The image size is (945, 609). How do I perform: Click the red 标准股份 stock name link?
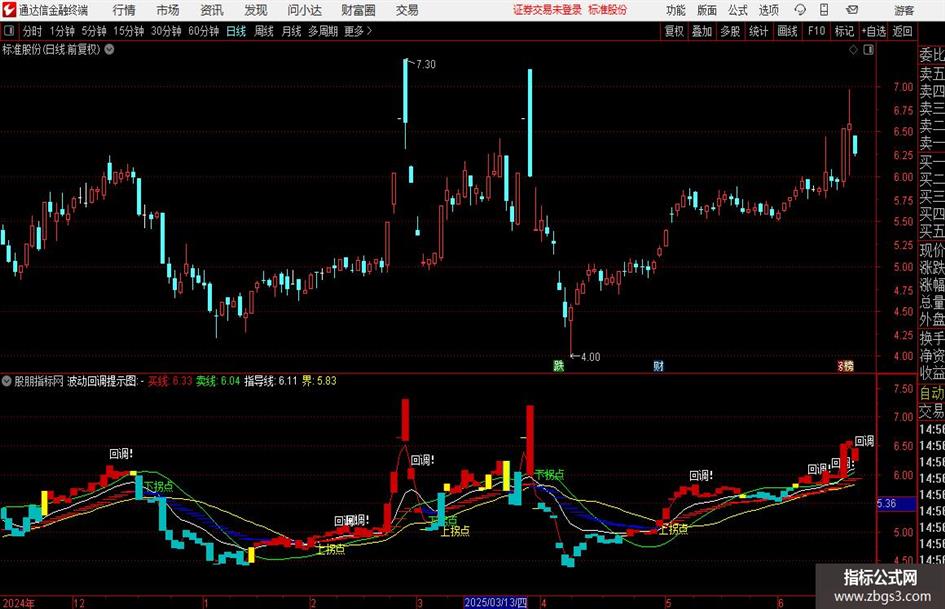point(608,10)
